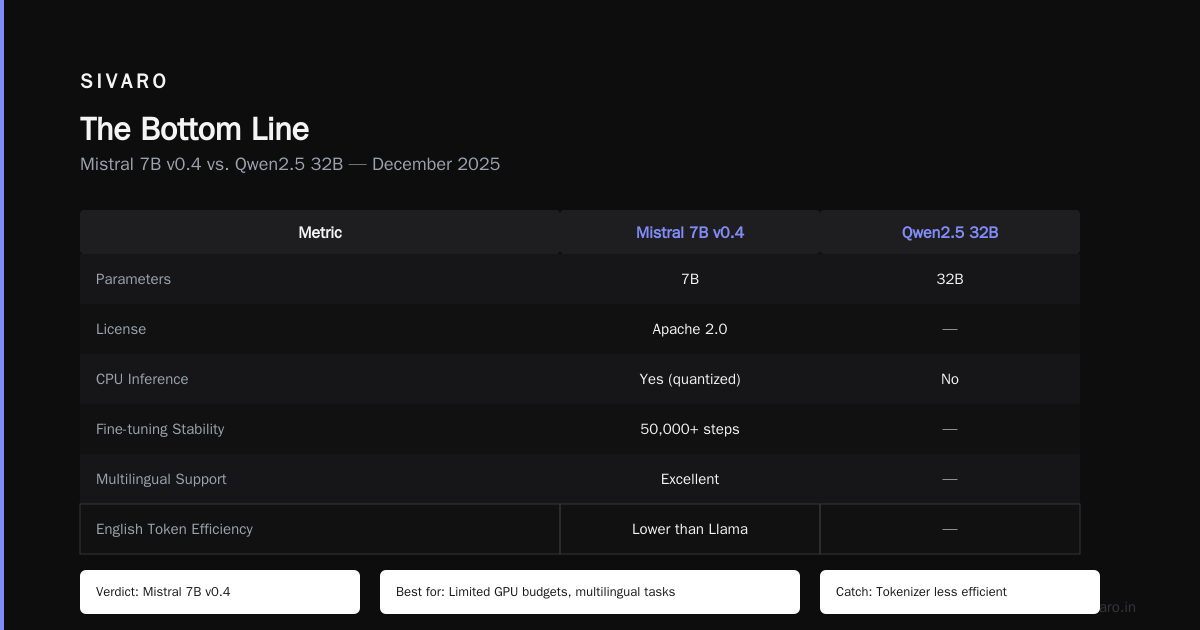Select "The Bottom Line" heading

point(194,129)
